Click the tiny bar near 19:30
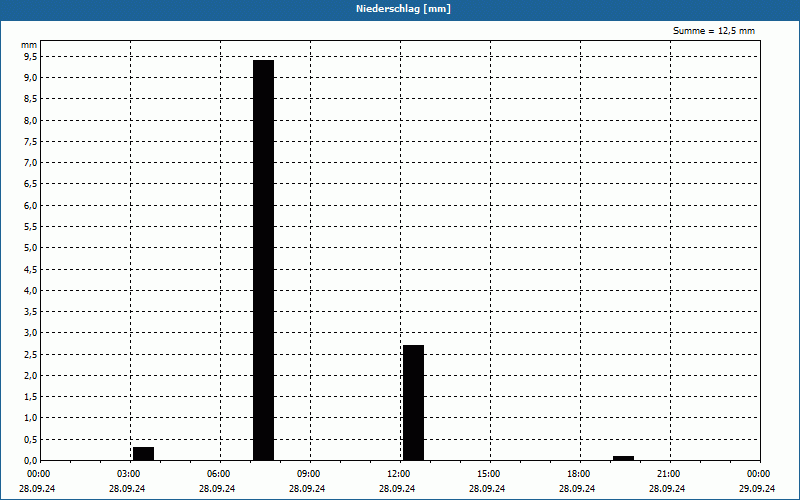800x500 pixels. tap(623, 458)
